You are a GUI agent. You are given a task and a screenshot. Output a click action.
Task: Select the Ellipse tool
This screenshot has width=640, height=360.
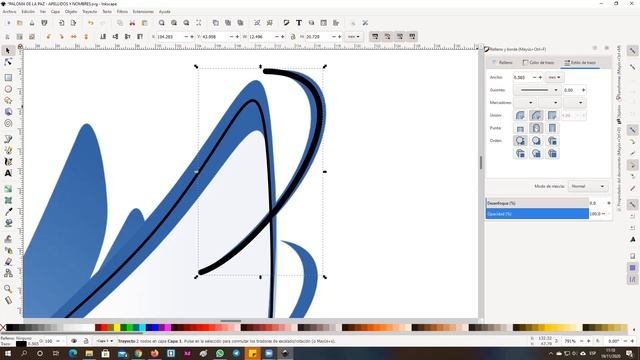point(8,89)
